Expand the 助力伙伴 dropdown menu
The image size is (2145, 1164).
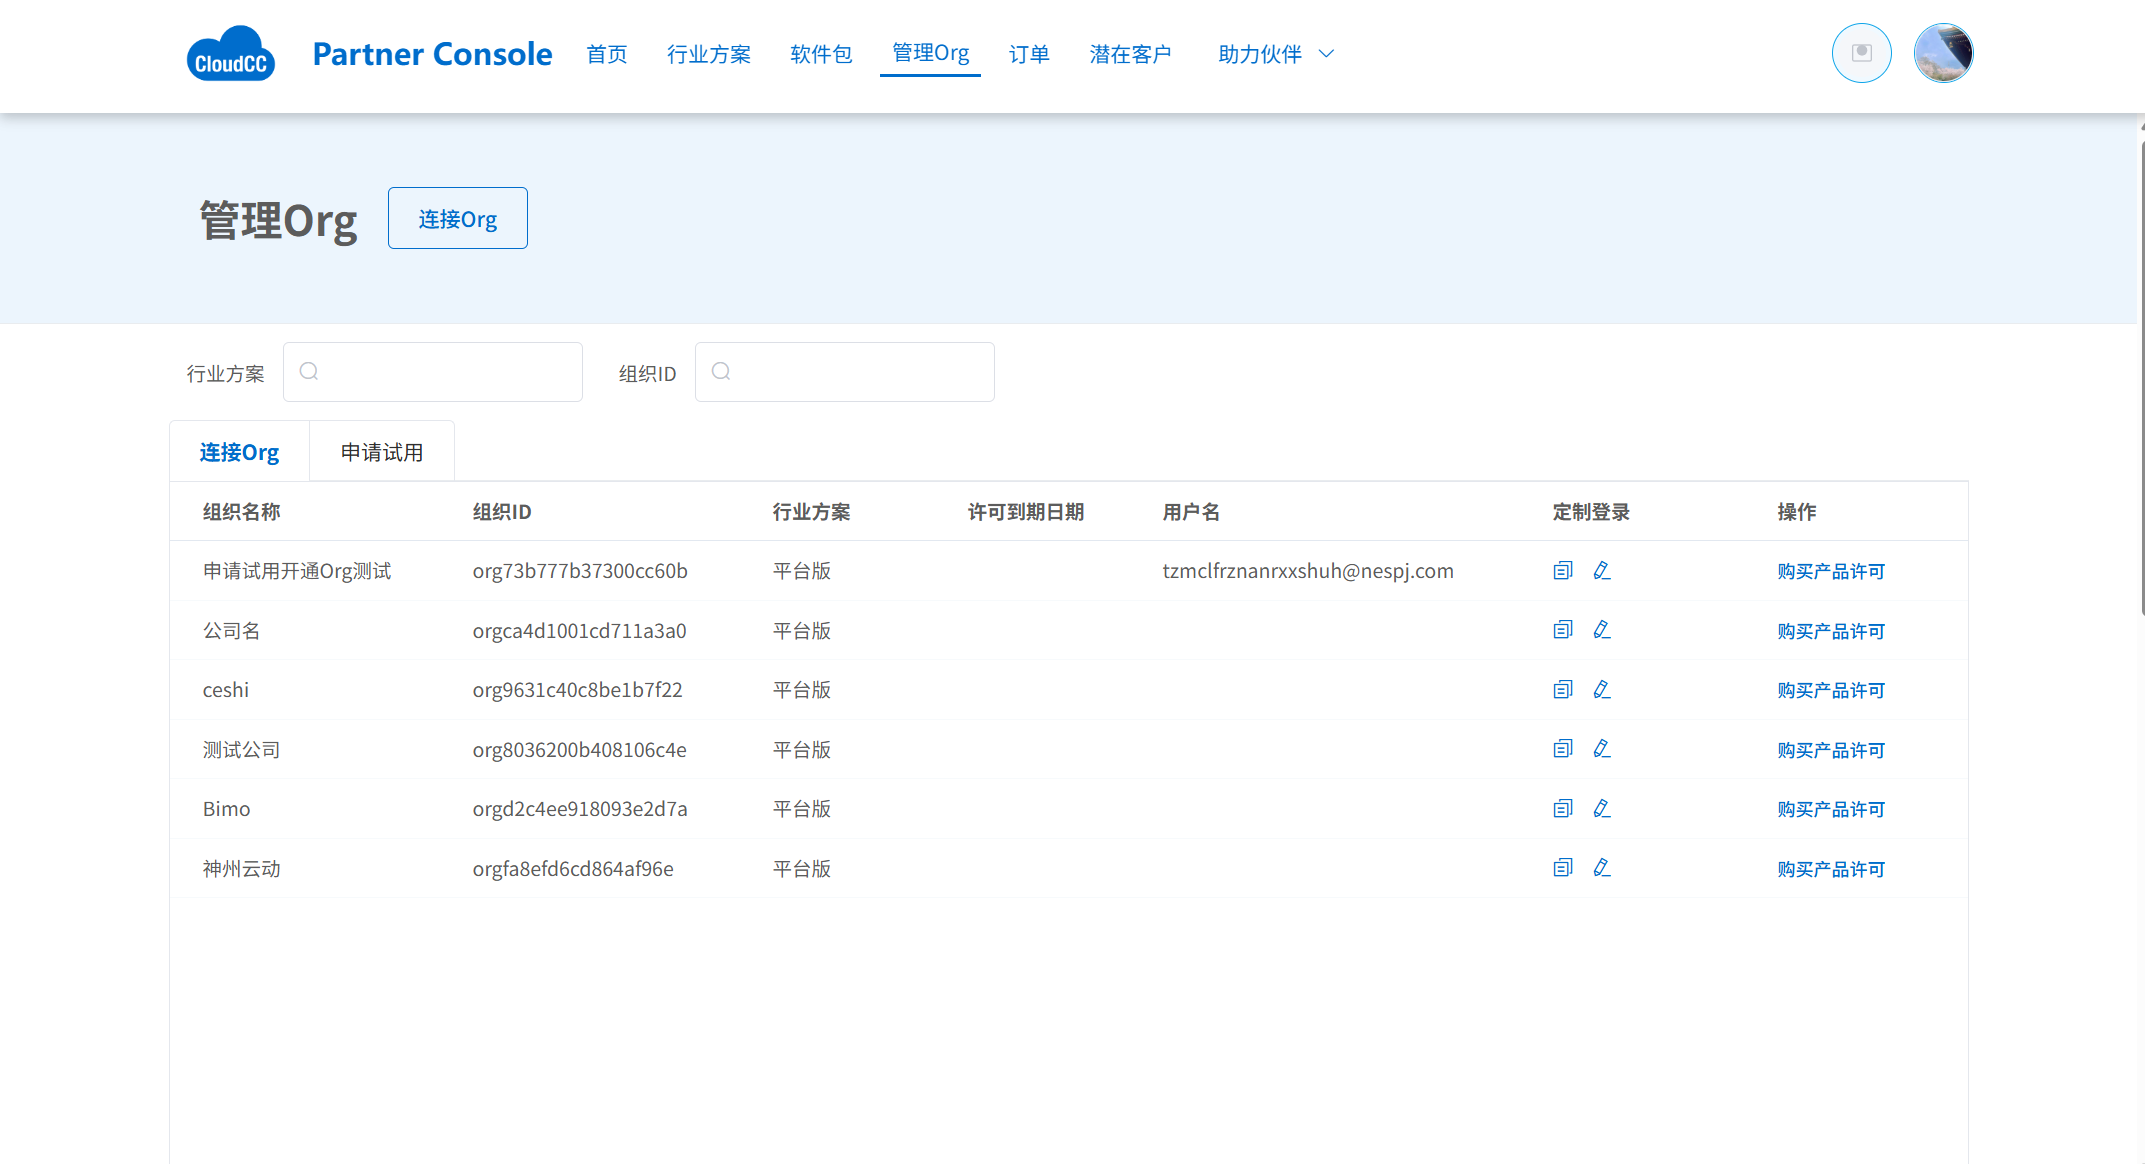click(x=1276, y=54)
